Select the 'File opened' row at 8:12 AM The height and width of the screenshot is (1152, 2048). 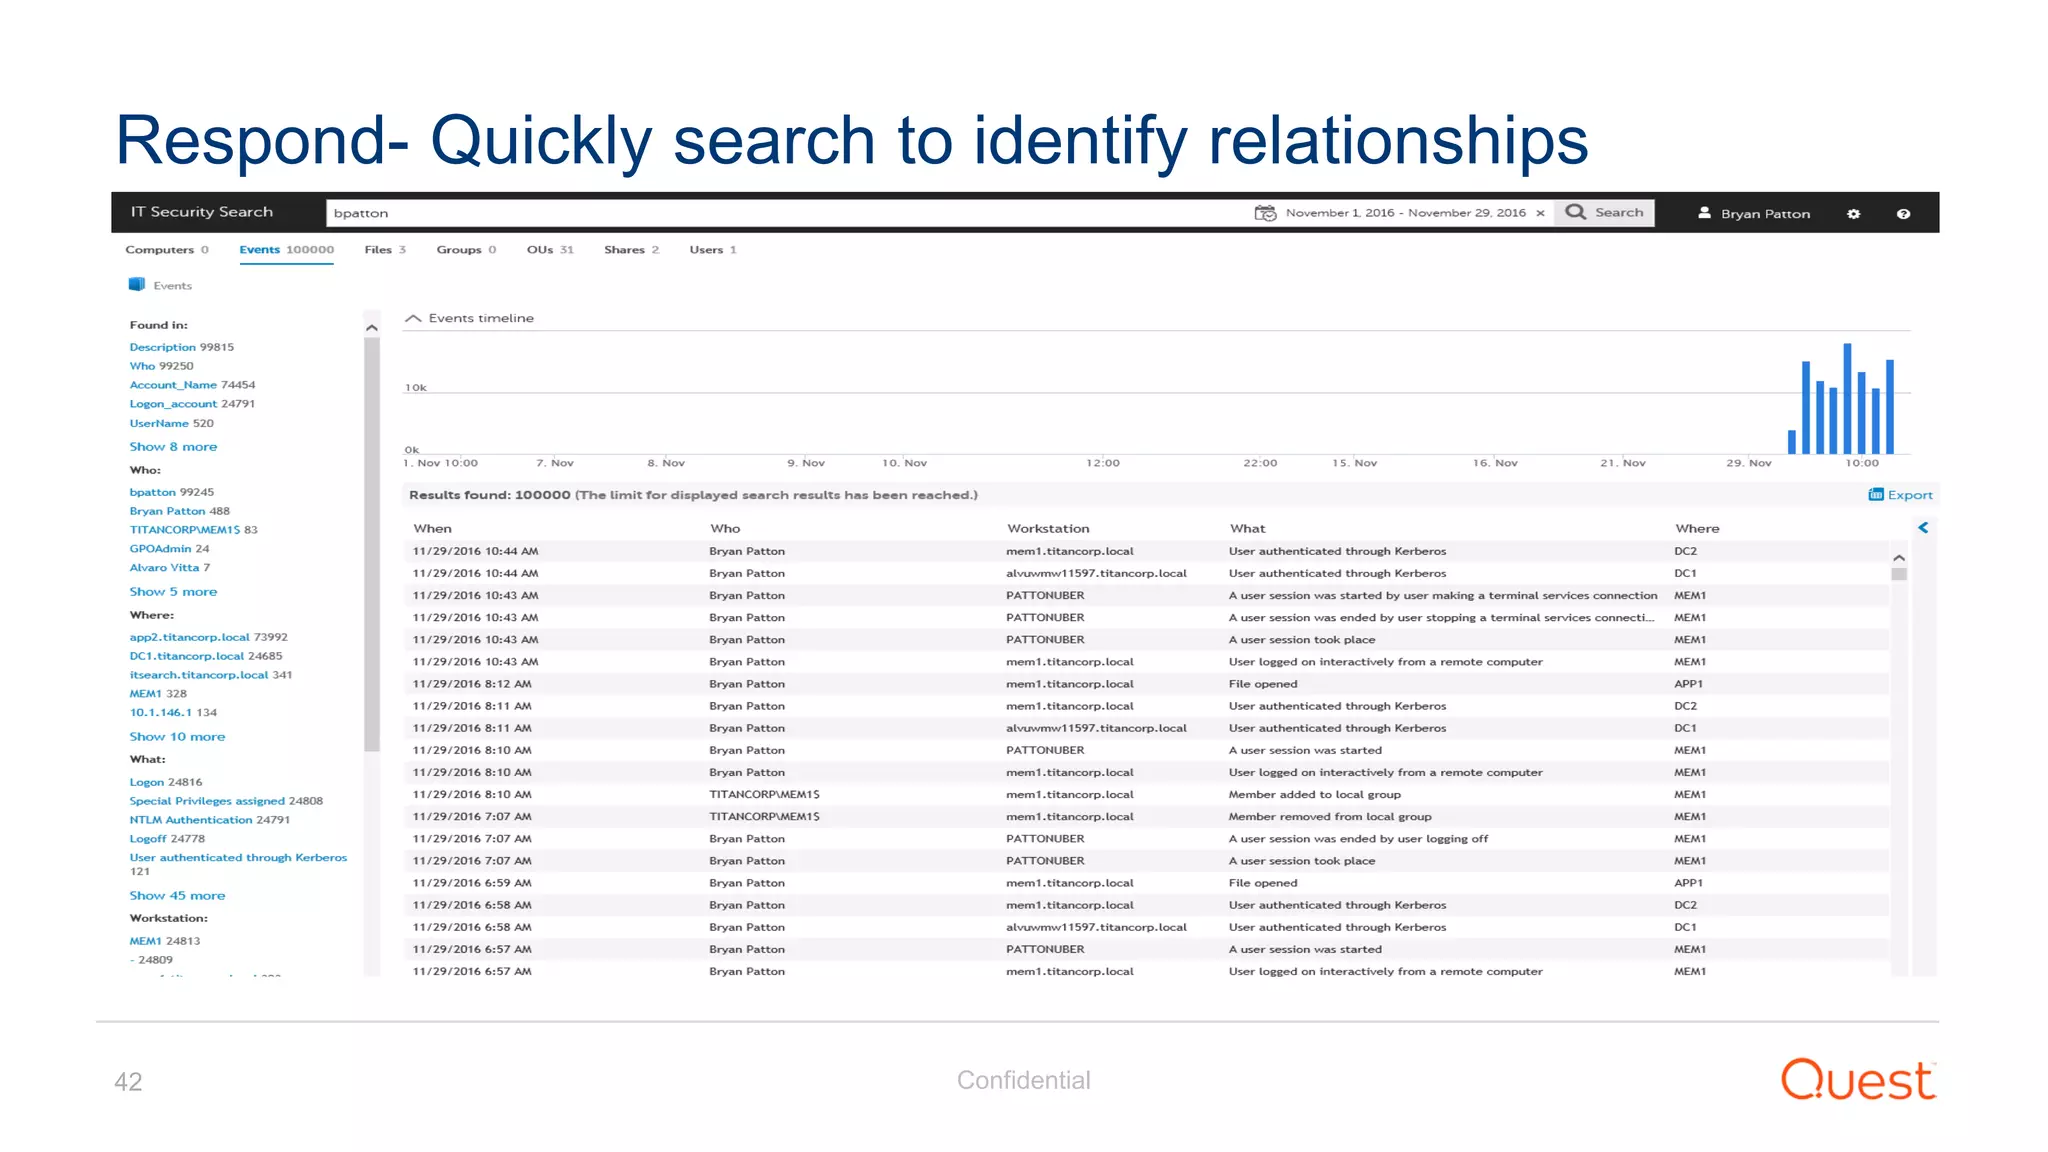click(1147, 684)
